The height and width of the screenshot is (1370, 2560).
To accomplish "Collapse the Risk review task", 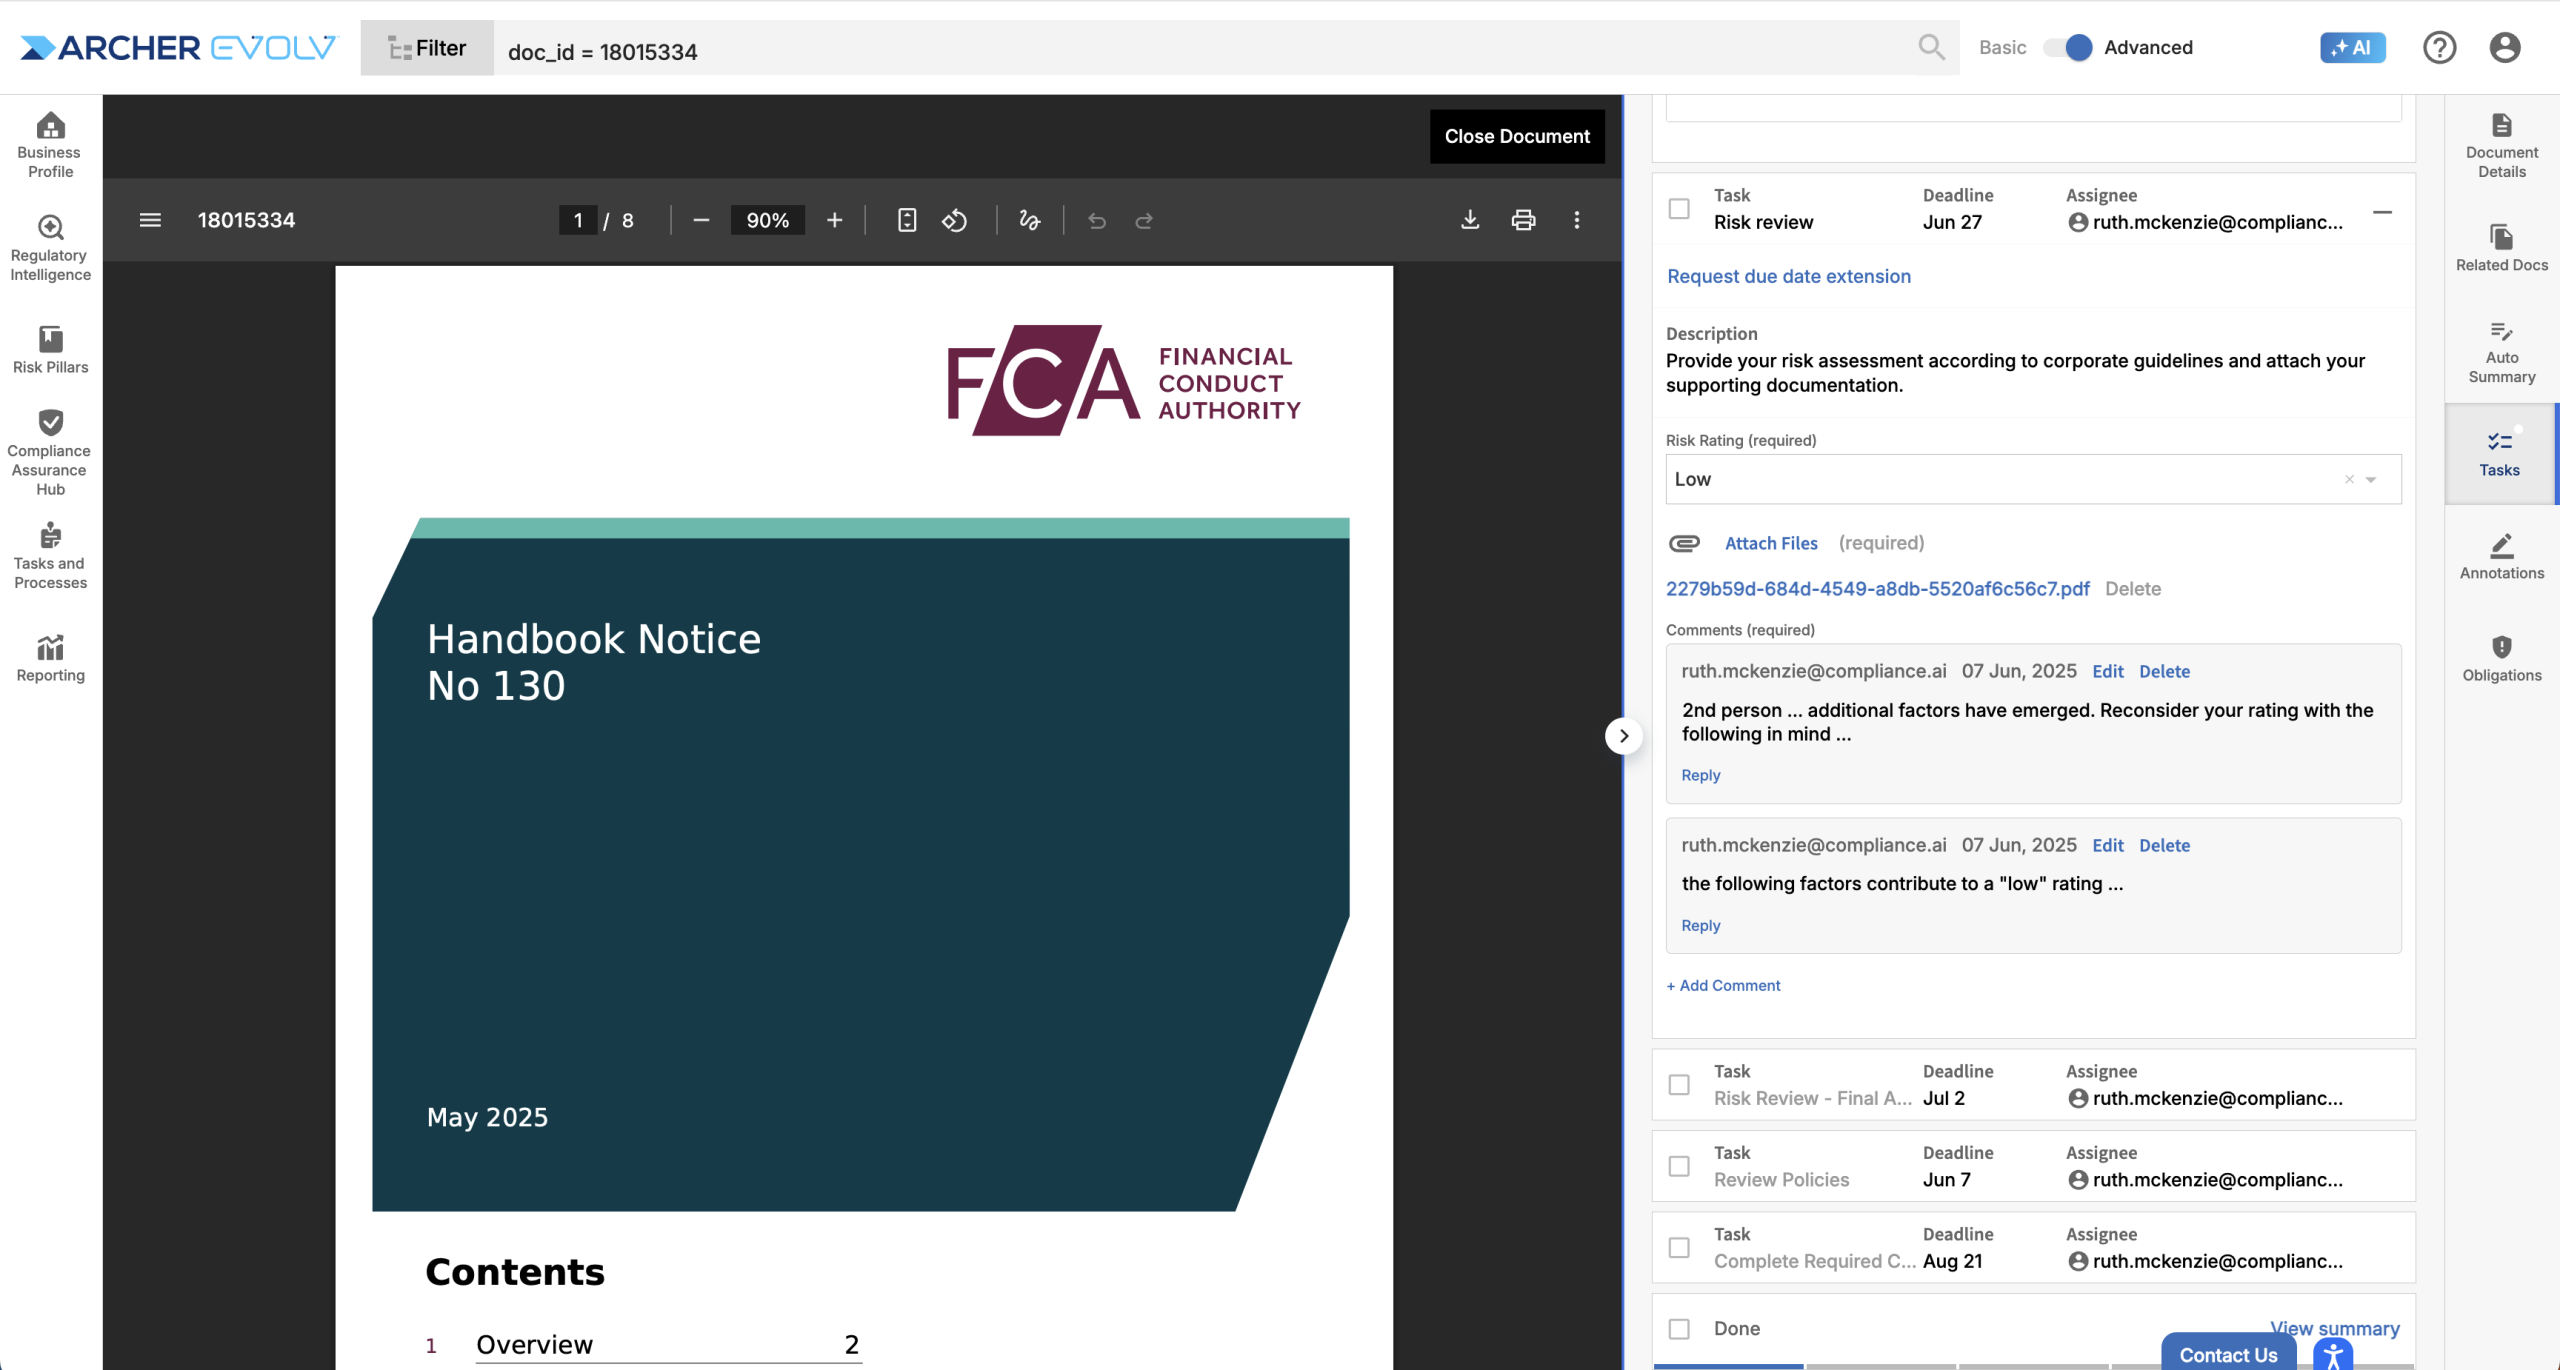I will tap(2382, 212).
